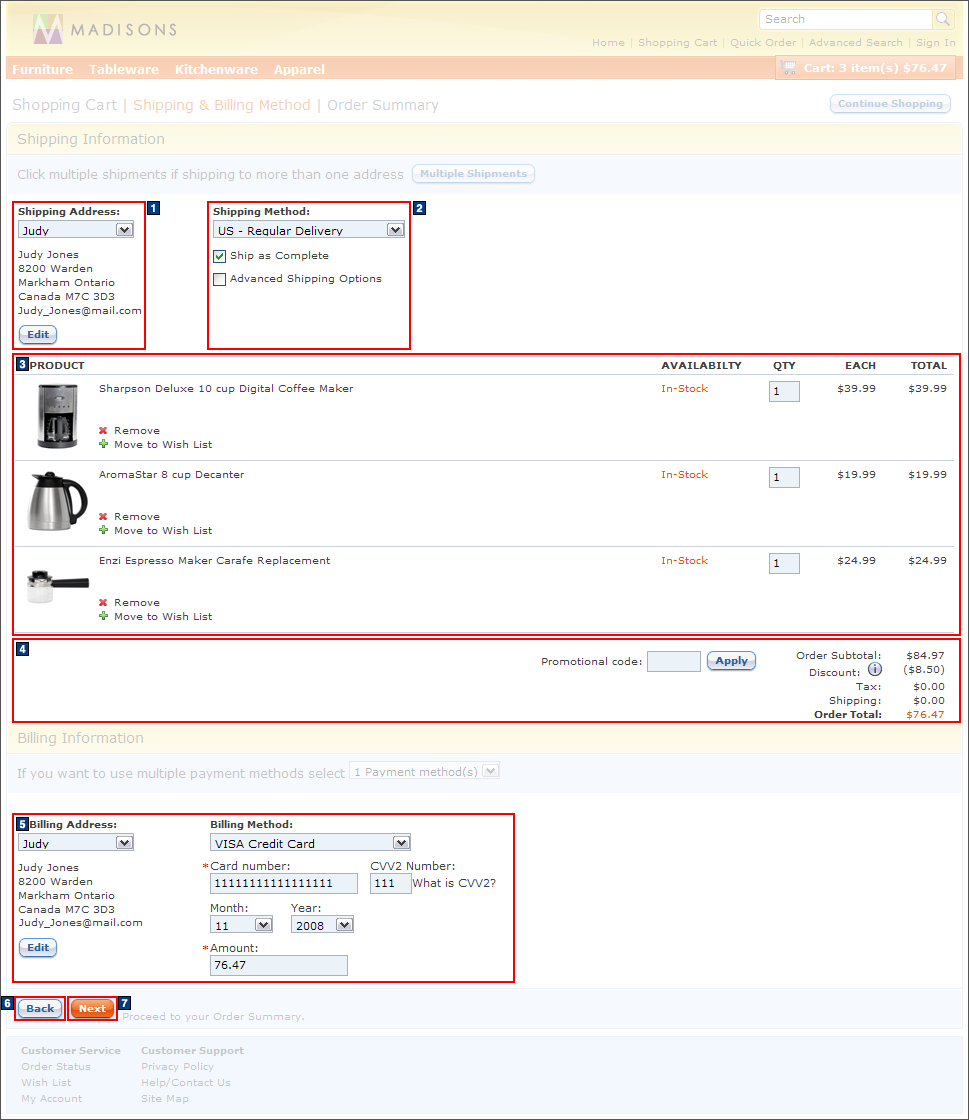Apply the promotional code
This screenshot has width=969, height=1120.
(731, 661)
